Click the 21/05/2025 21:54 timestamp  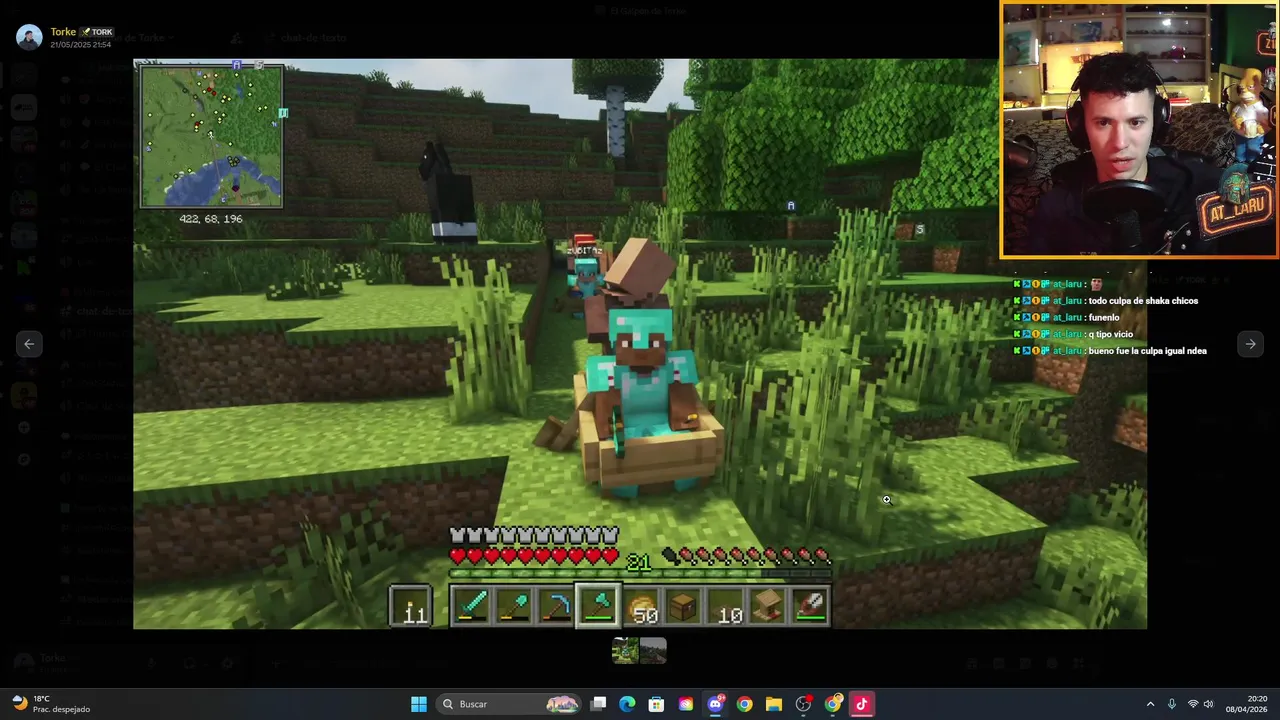pyautogui.click(x=81, y=45)
